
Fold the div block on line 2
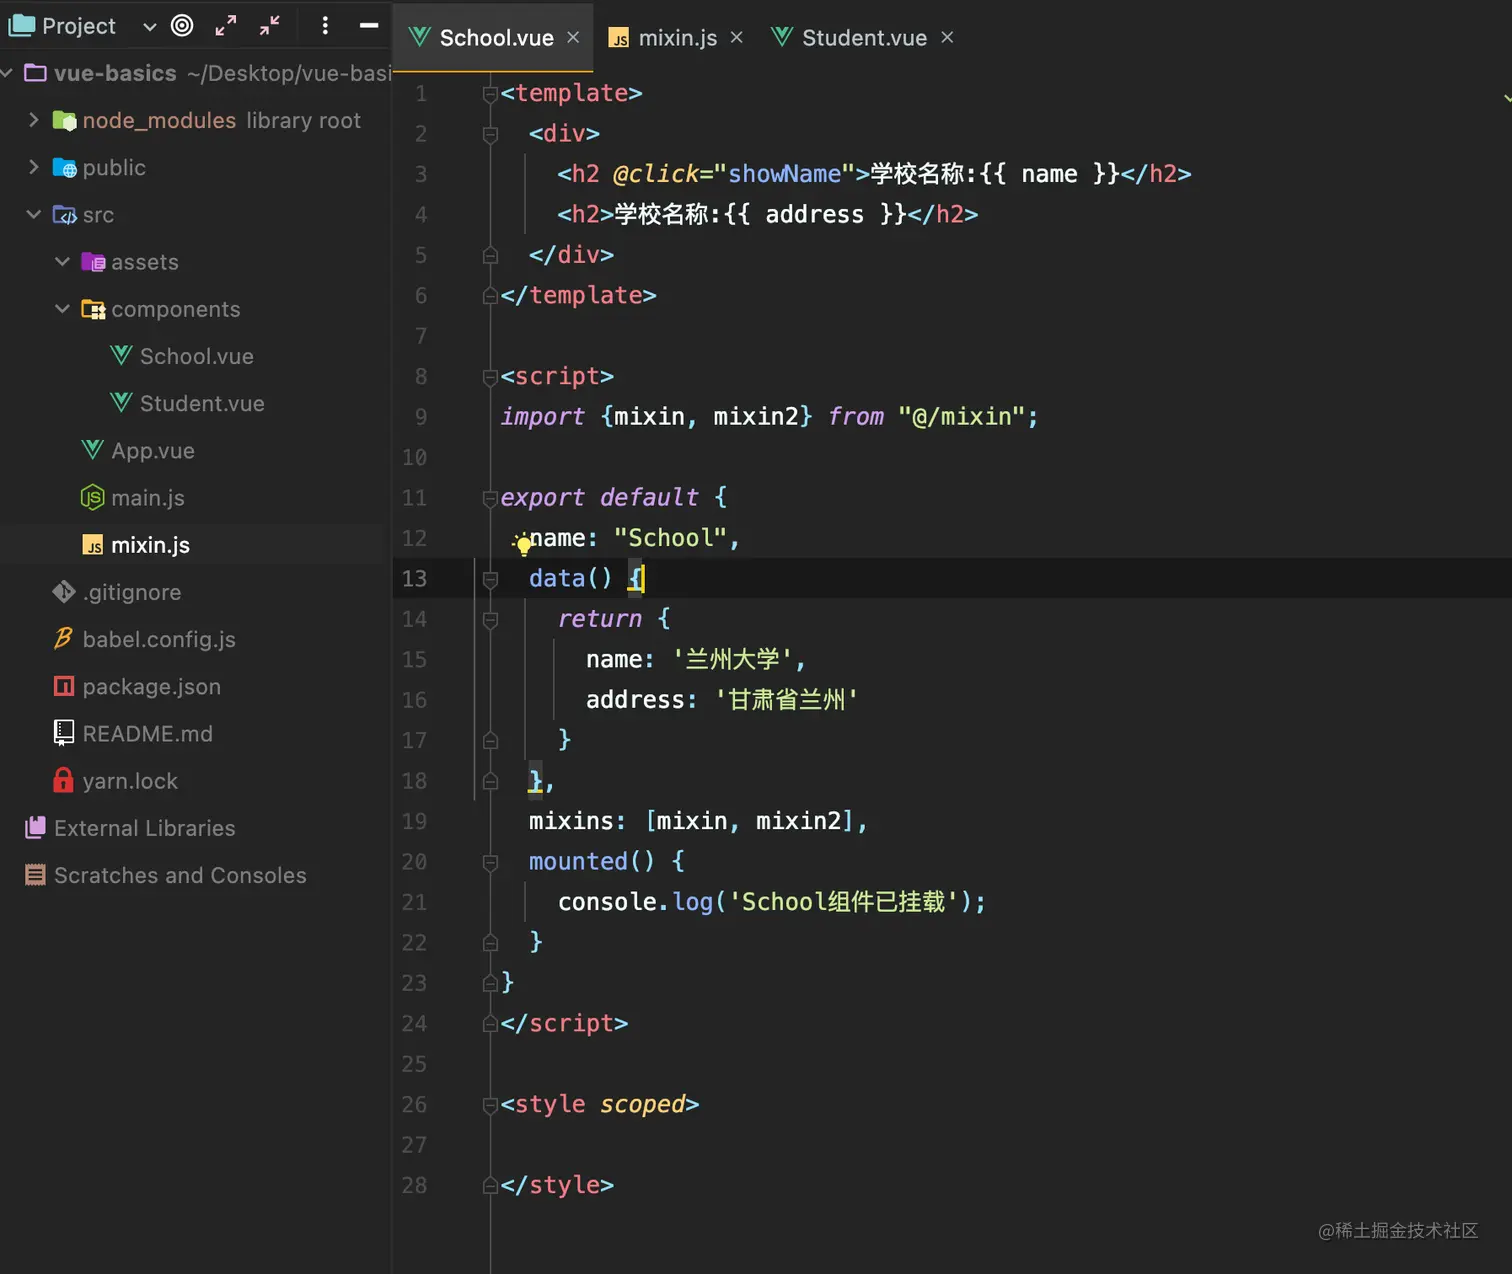[490, 134]
